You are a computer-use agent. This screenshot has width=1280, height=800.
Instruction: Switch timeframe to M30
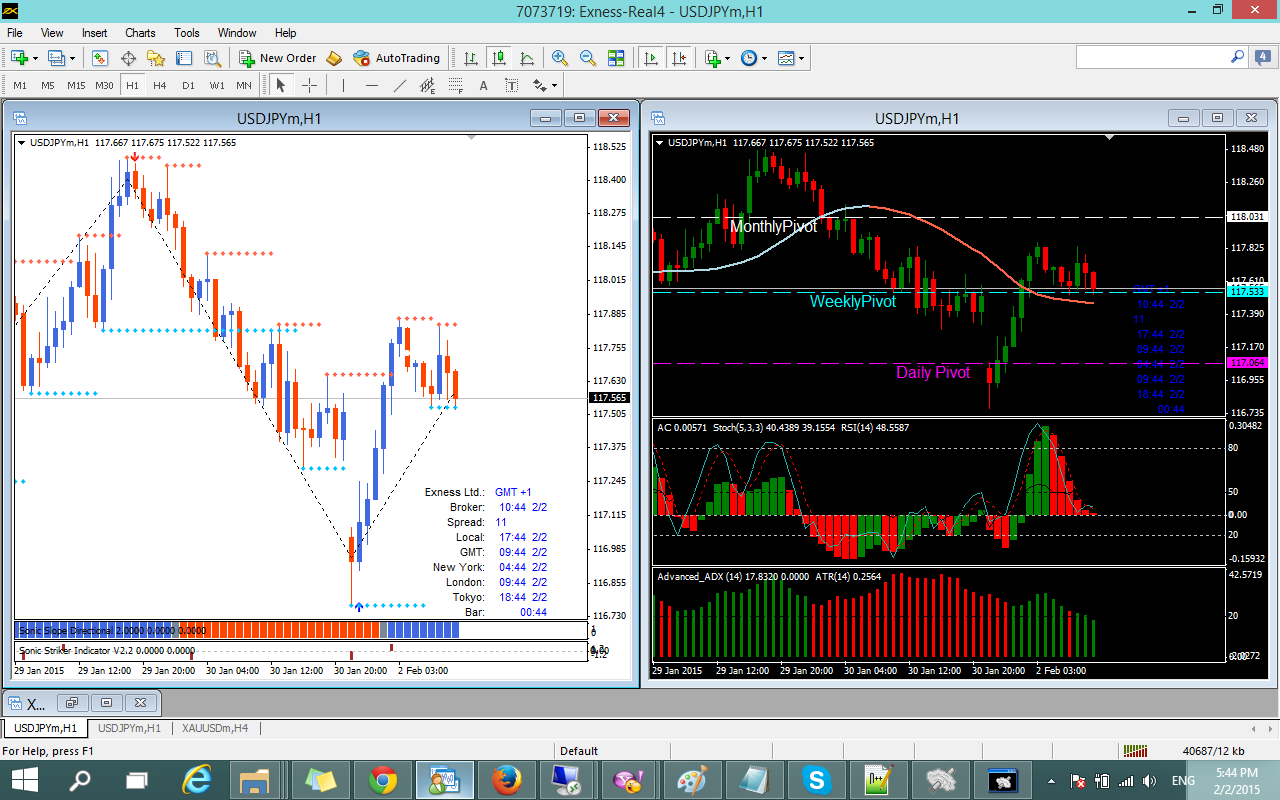(104, 85)
